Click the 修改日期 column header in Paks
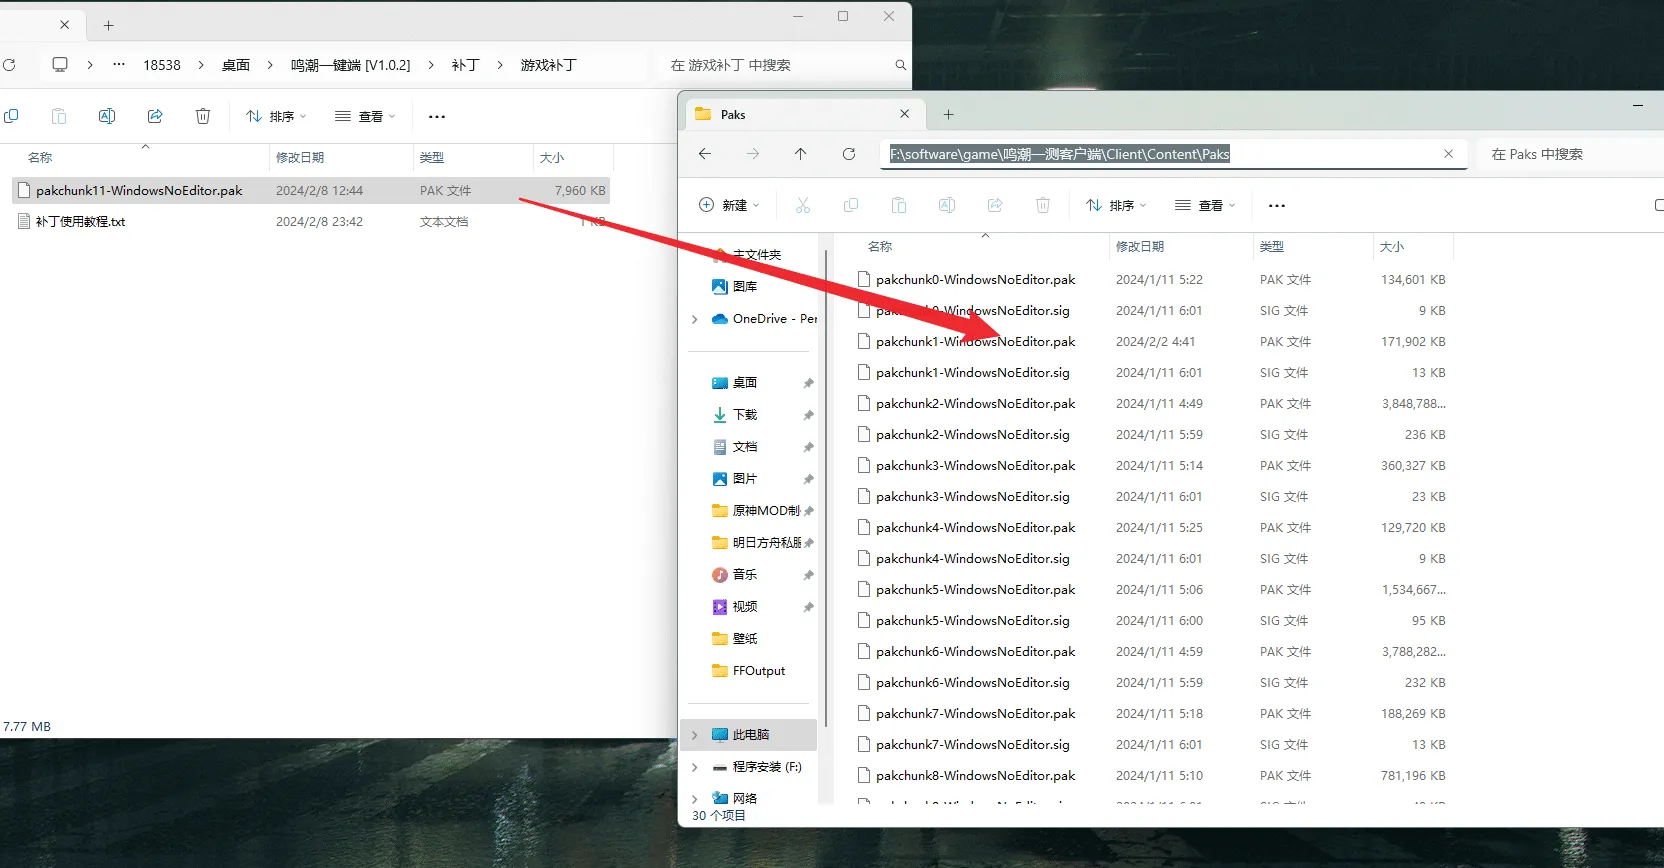Screen dimensions: 1664x868 (x=1140, y=247)
